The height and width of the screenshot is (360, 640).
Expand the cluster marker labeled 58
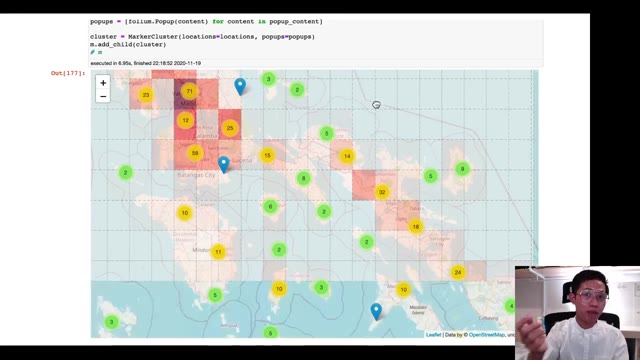click(x=195, y=153)
